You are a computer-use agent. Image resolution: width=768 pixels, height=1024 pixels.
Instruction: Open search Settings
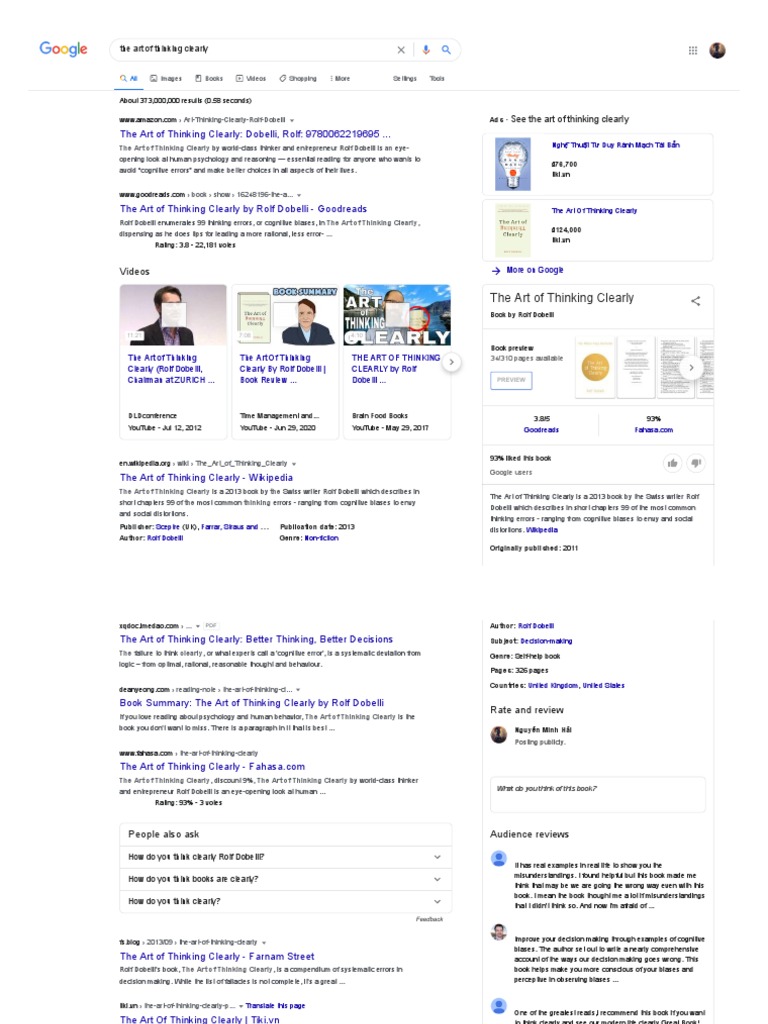pyautogui.click(x=404, y=78)
